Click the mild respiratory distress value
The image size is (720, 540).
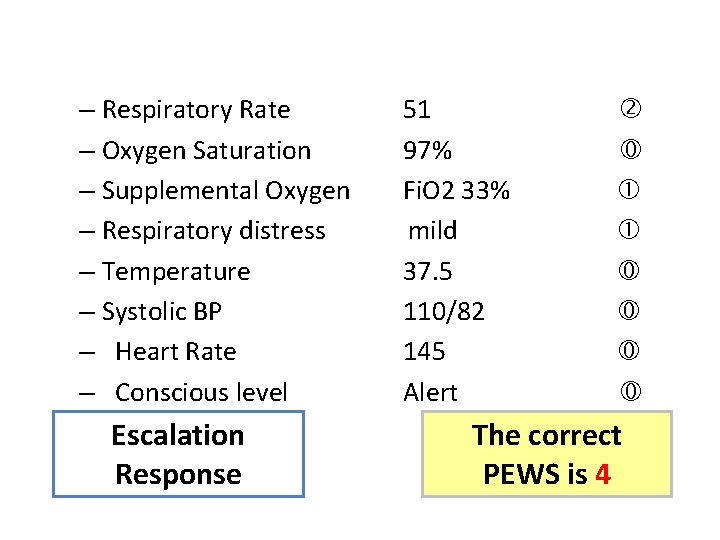(x=432, y=231)
